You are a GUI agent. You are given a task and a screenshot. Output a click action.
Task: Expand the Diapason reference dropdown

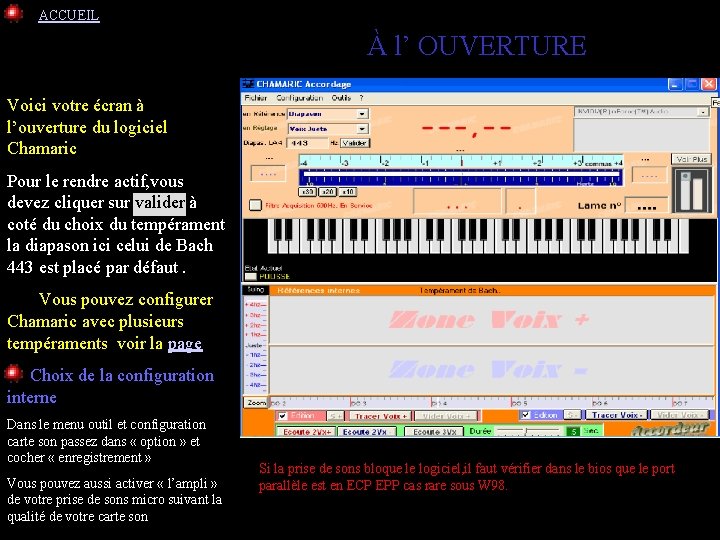click(362, 113)
